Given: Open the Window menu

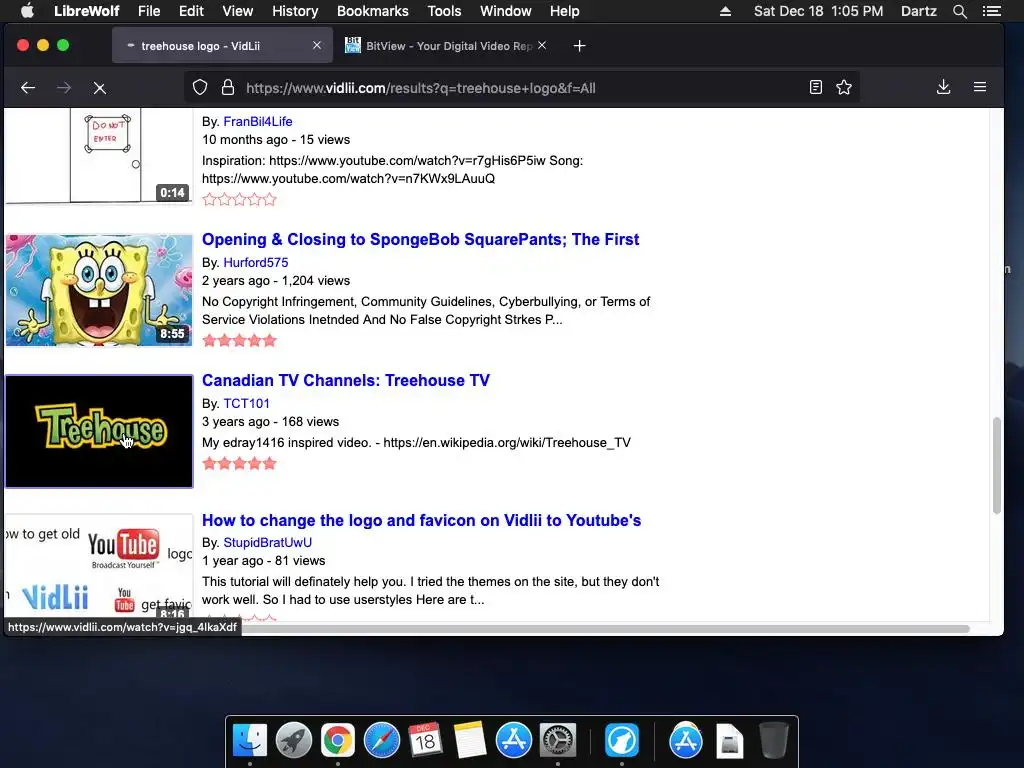Looking at the screenshot, I should pyautogui.click(x=505, y=11).
